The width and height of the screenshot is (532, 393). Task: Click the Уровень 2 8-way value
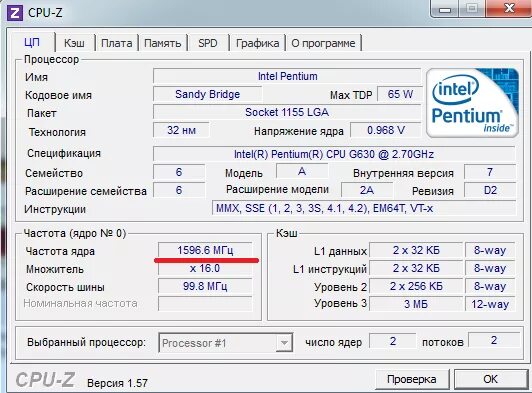click(x=490, y=286)
